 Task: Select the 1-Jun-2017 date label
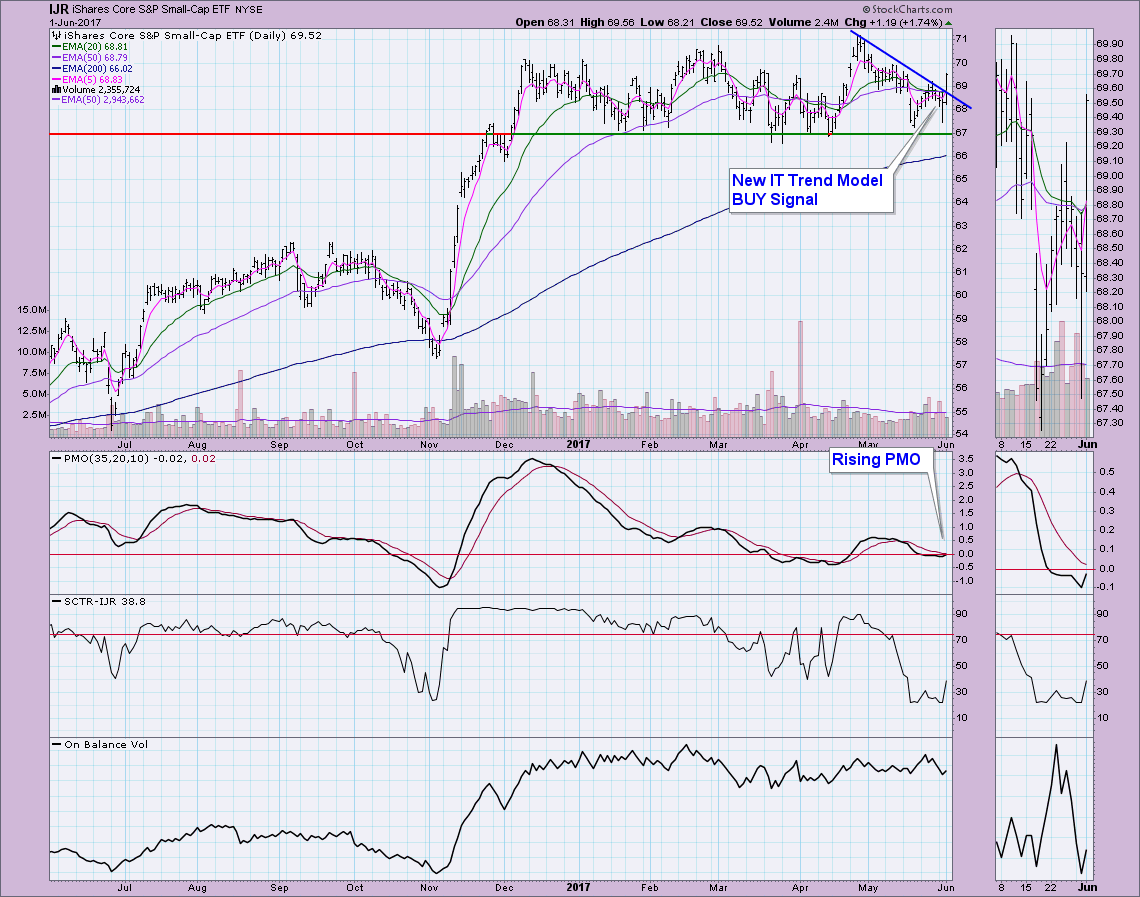point(75,23)
